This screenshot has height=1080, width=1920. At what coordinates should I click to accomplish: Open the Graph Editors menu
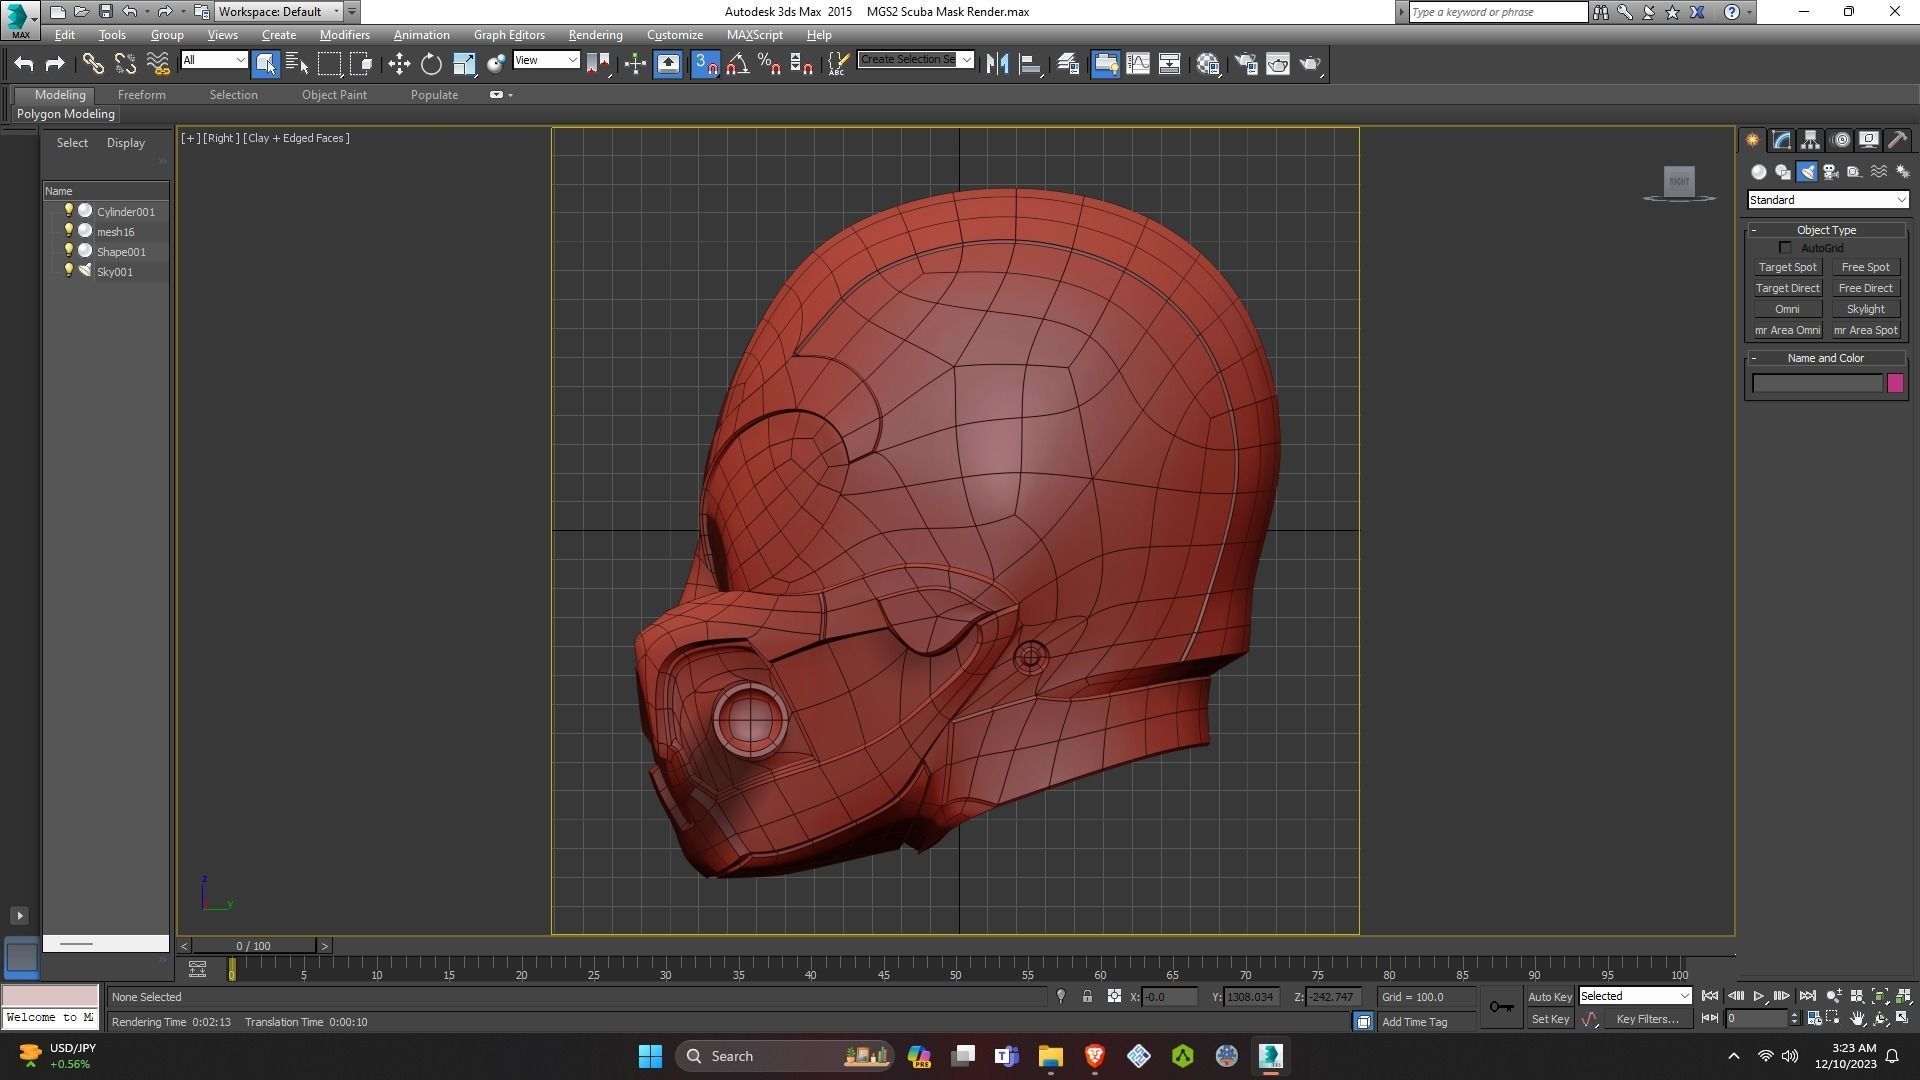[x=509, y=35]
